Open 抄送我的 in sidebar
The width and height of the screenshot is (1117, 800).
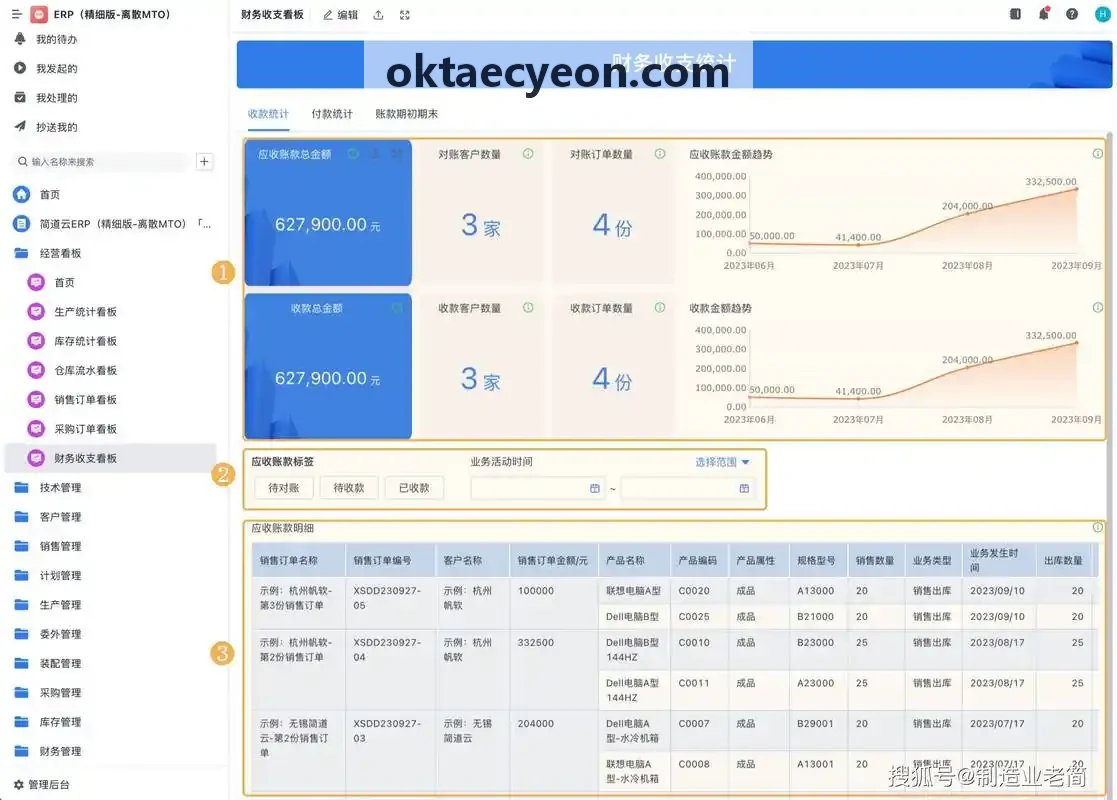pyautogui.click(x=56, y=127)
